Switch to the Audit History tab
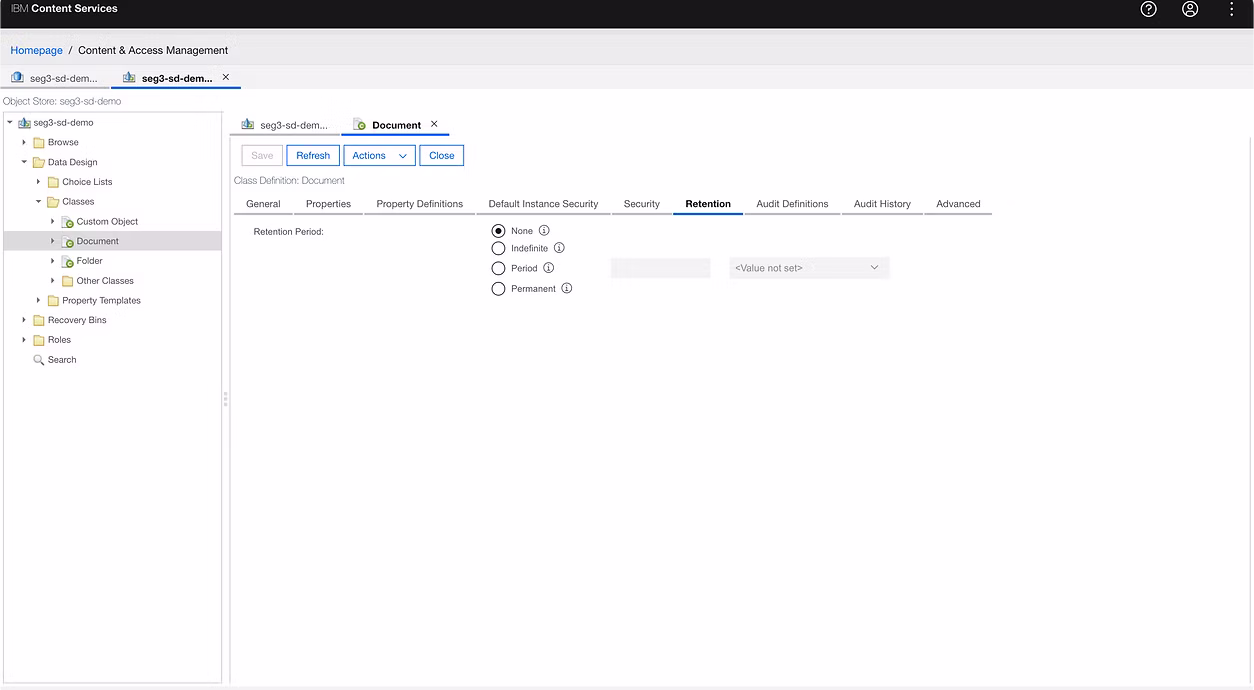This screenshot has height=690, width=1254. 882,204
